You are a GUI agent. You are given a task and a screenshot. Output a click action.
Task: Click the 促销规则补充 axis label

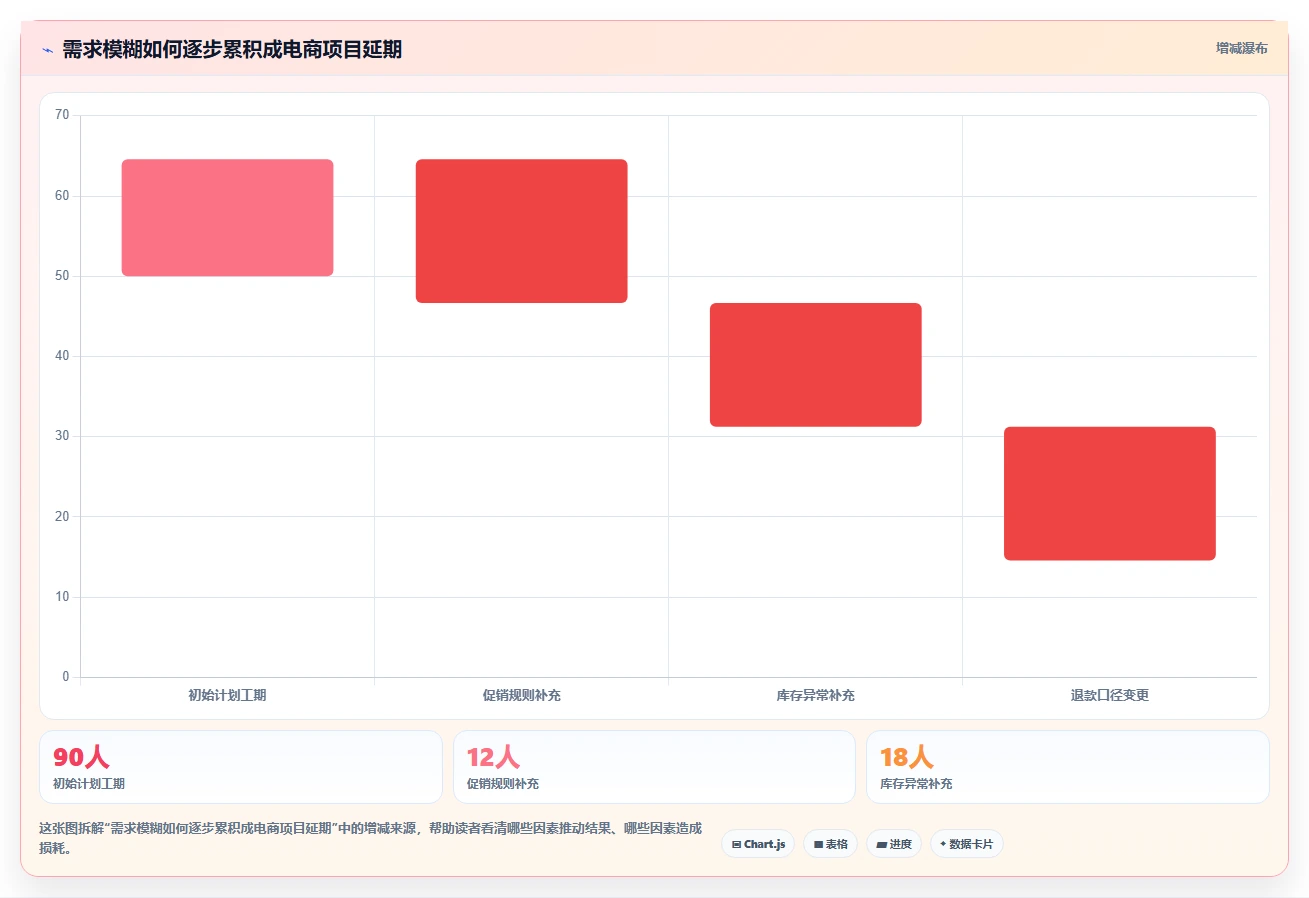[x=521, y=695]
